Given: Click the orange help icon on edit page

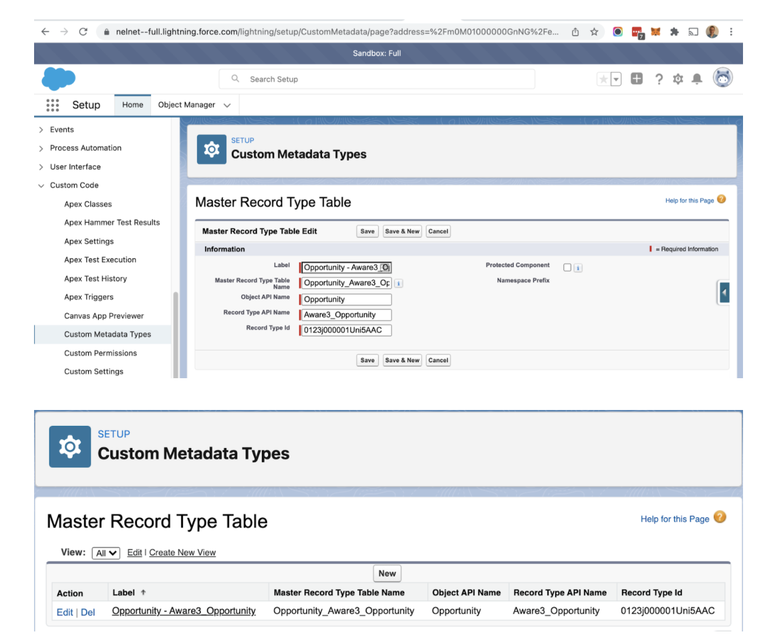Looking at the screenshot, I should (x=721, y=199).
